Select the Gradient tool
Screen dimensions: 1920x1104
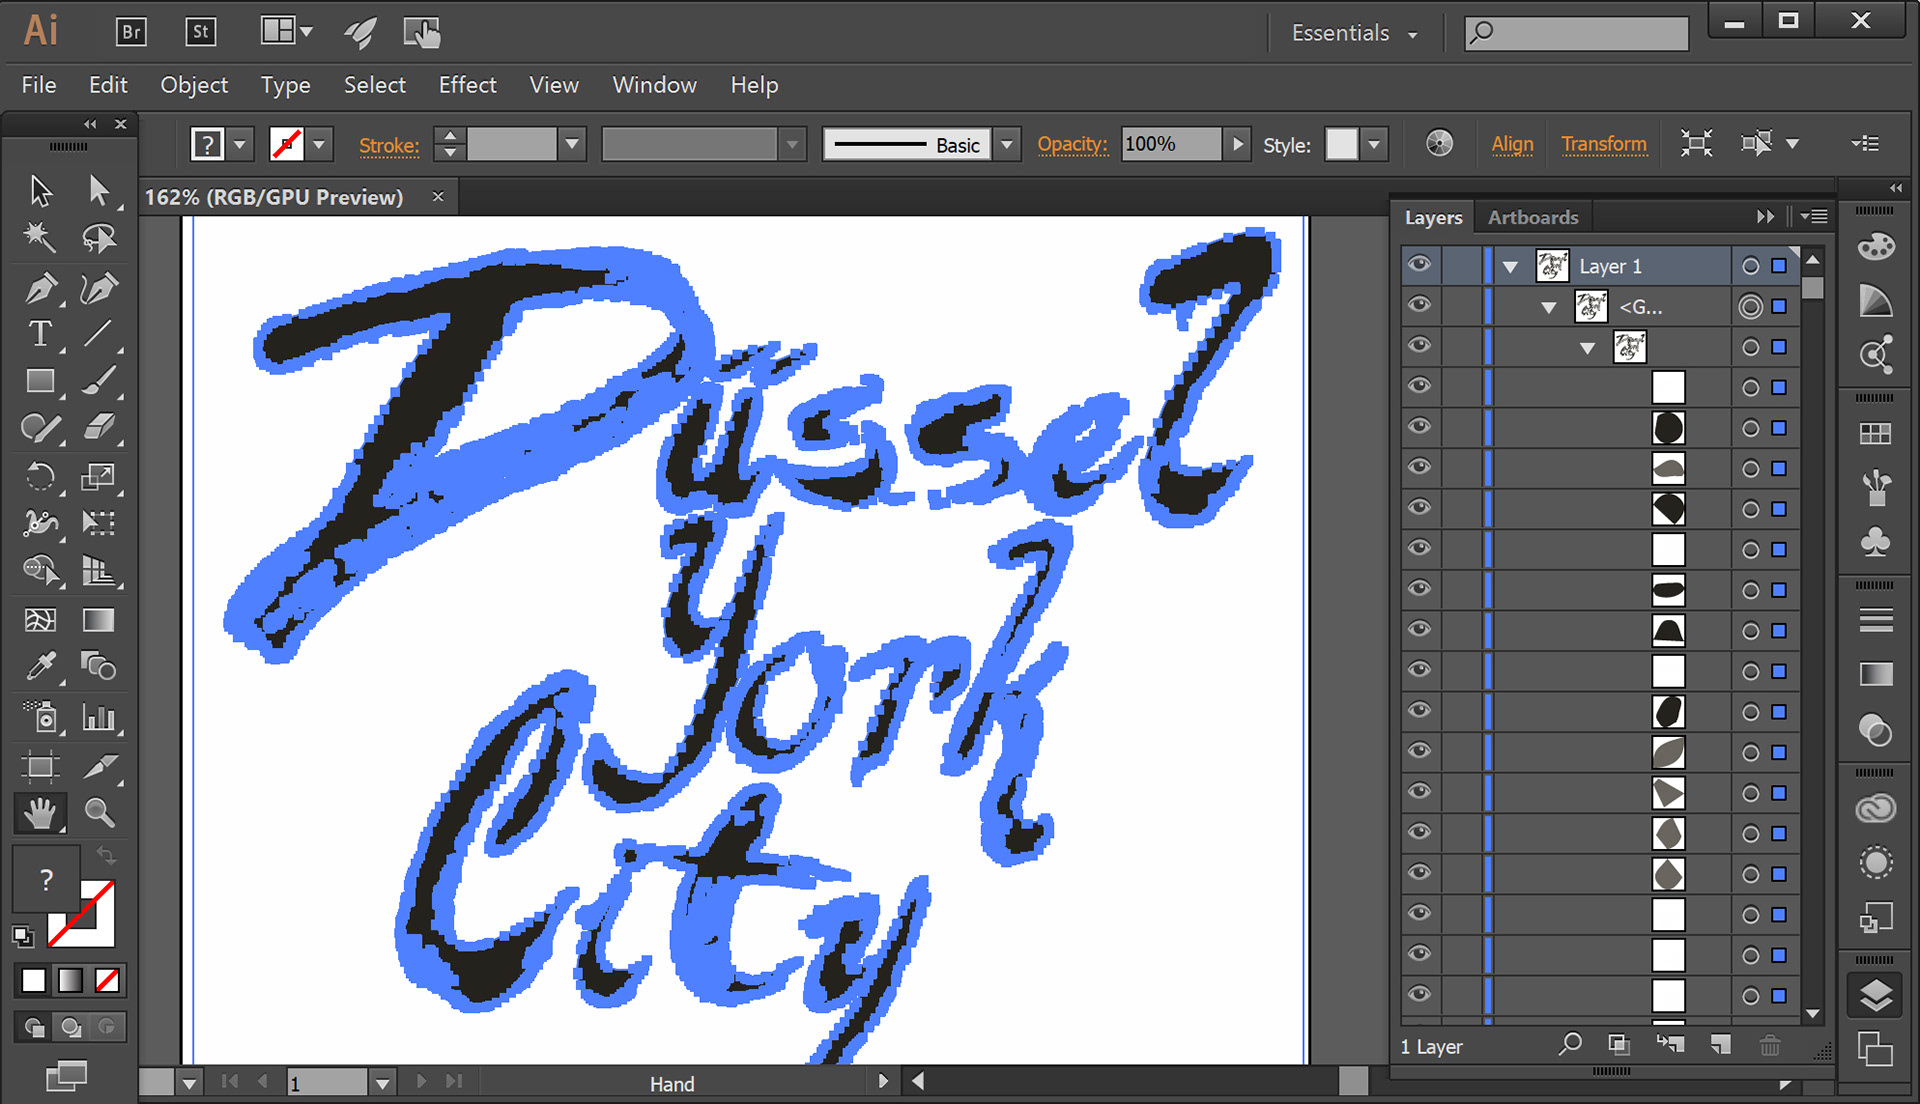click(98, 620)
